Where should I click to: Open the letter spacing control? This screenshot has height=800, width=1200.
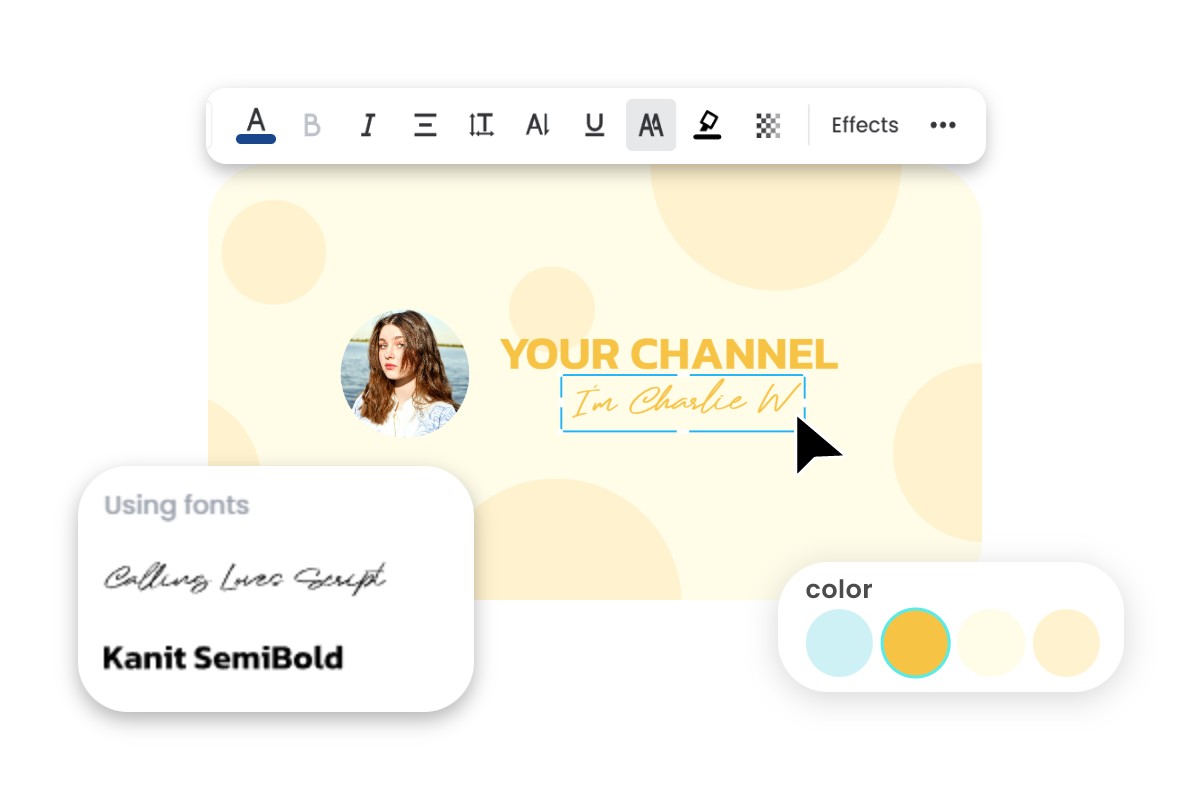point(537,124)
